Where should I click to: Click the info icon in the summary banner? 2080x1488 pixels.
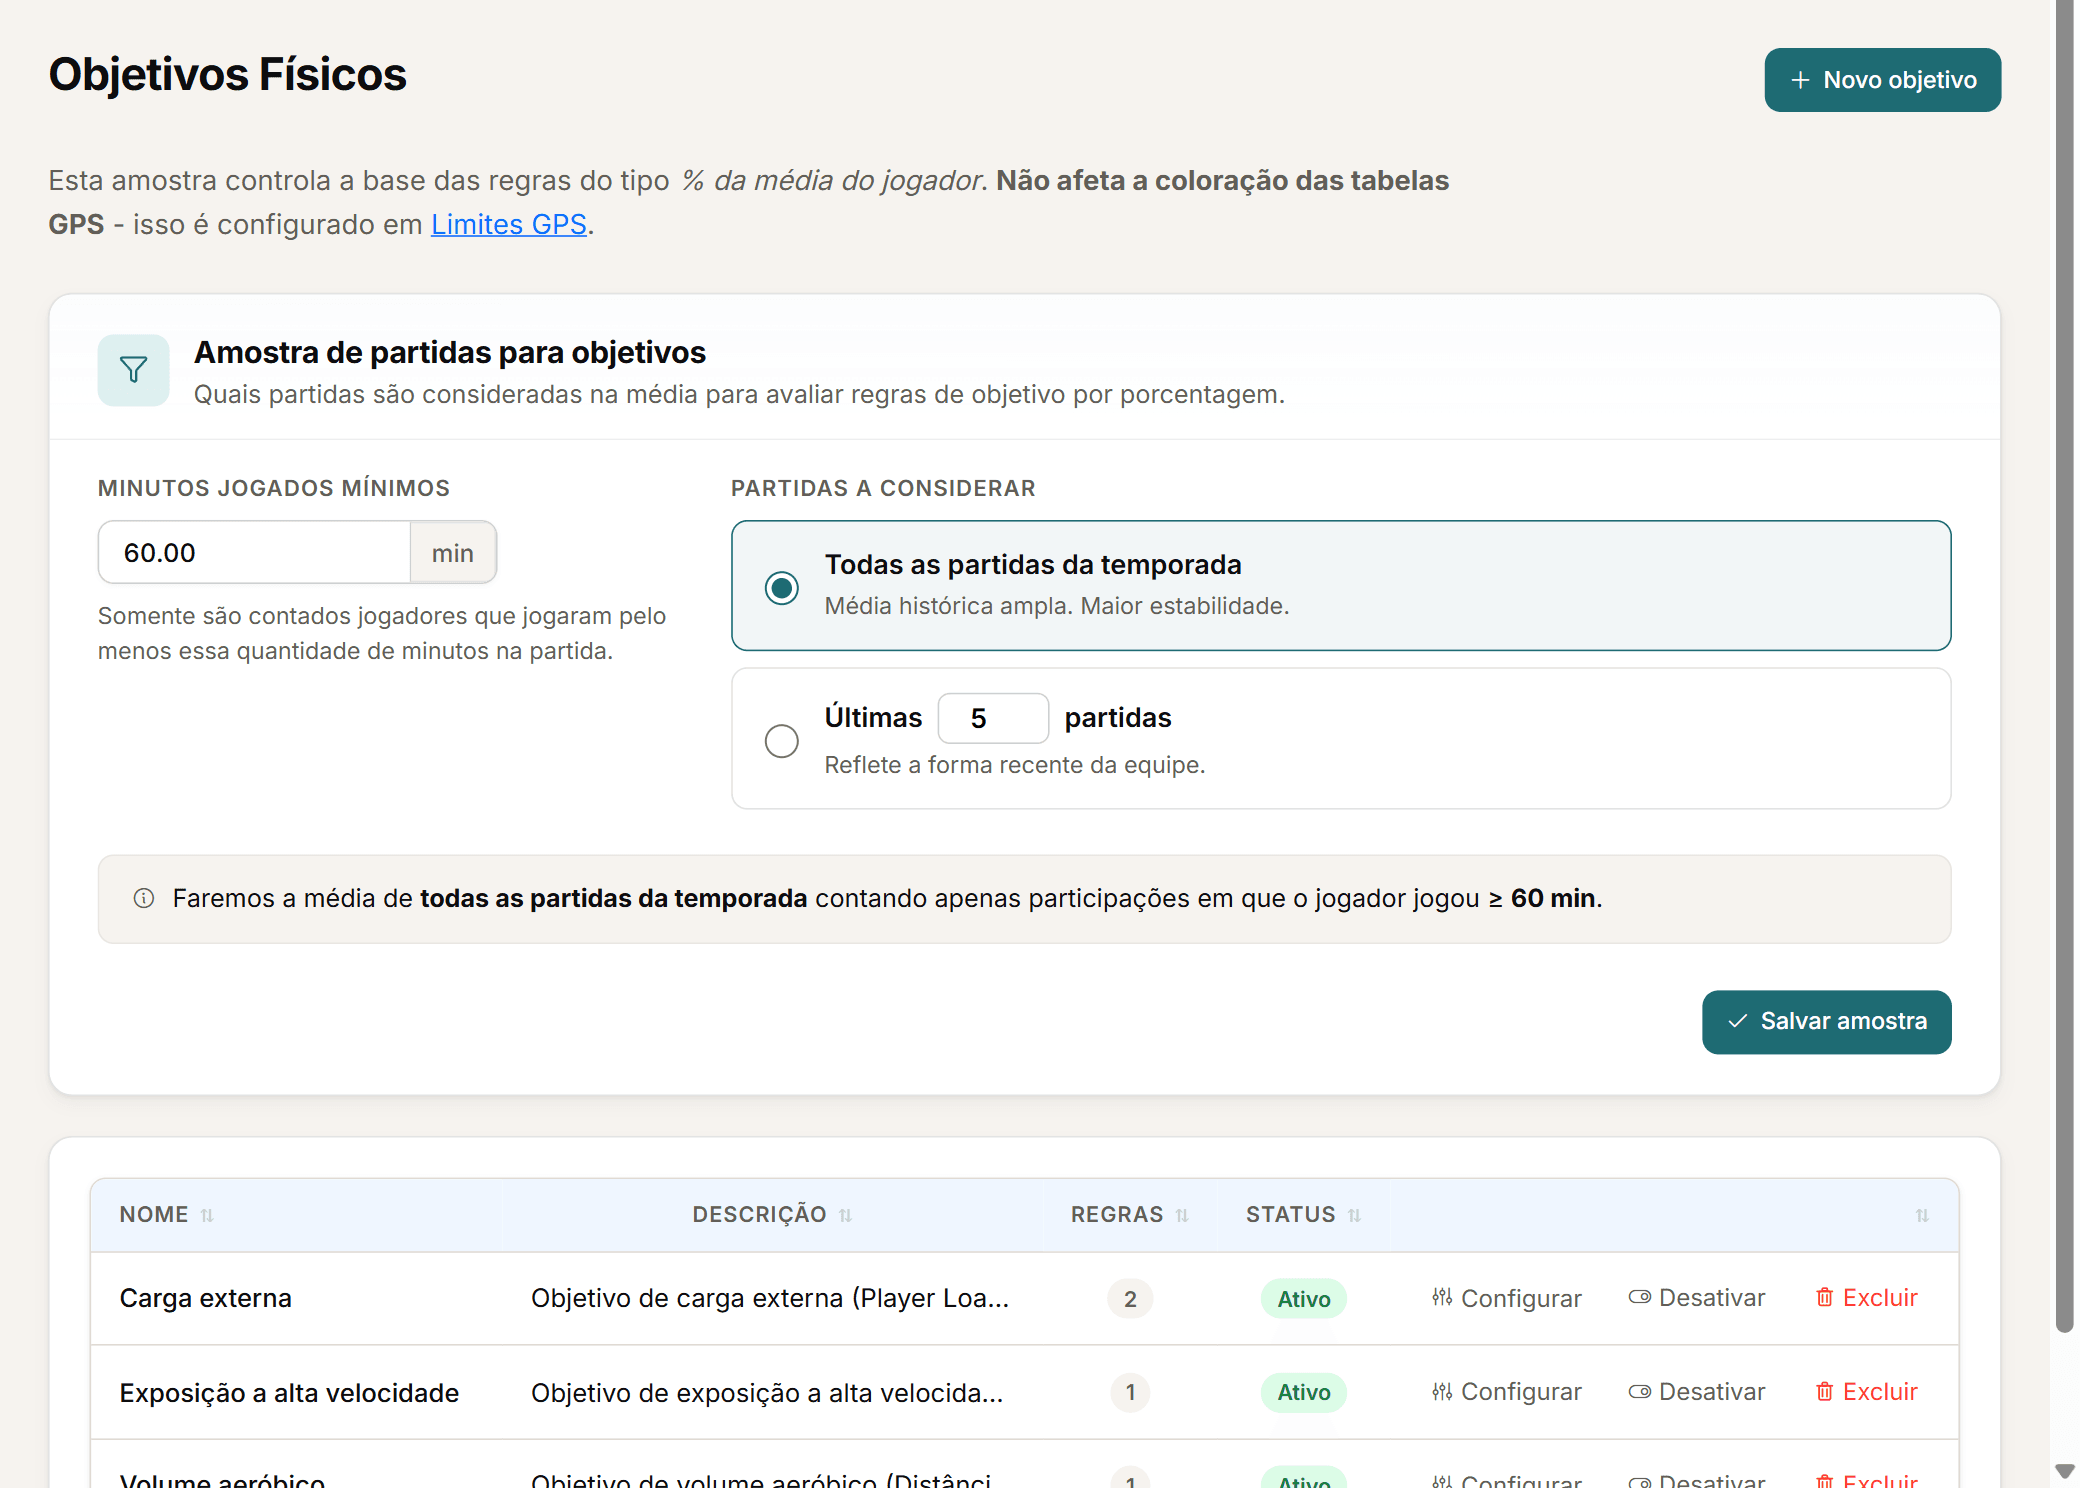pos(144,898)
